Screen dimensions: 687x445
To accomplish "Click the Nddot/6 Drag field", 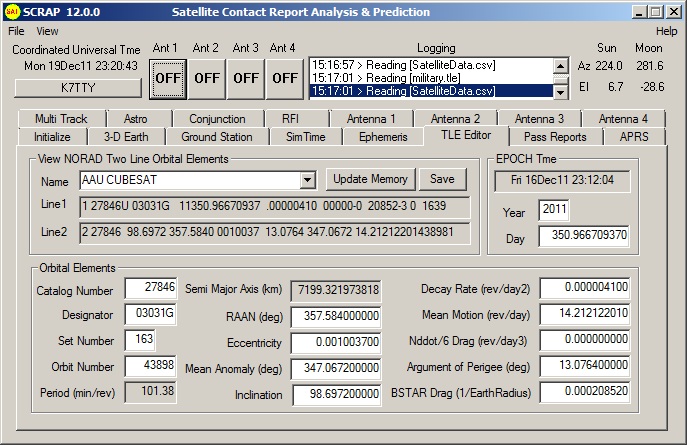I will click(585, 340).
